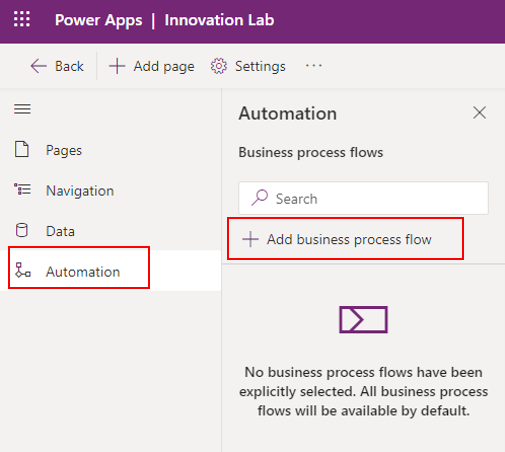Click the Data cylinder icon
This screenshot has height=452, width=505.
(x=22, y=230)
